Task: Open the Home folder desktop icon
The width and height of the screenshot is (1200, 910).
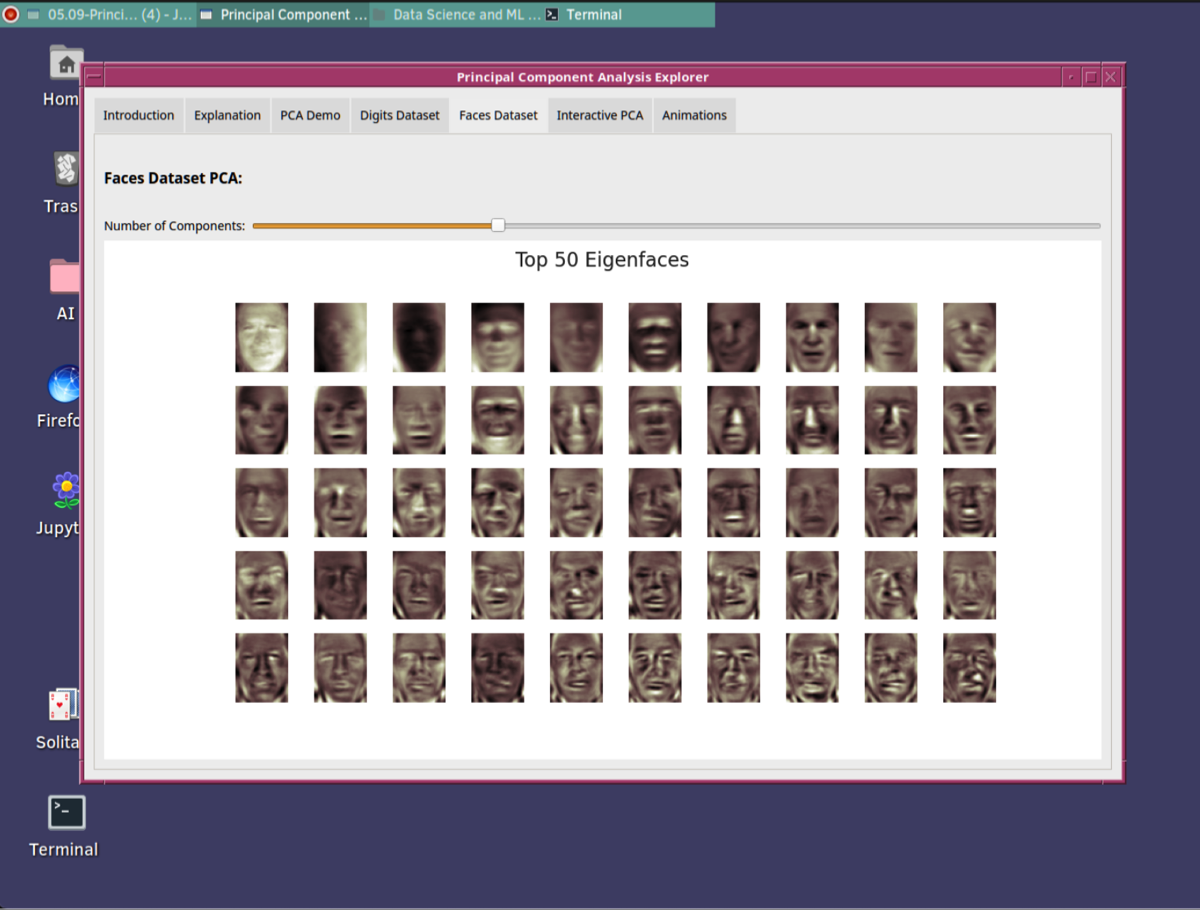Action: pos(66,65)
